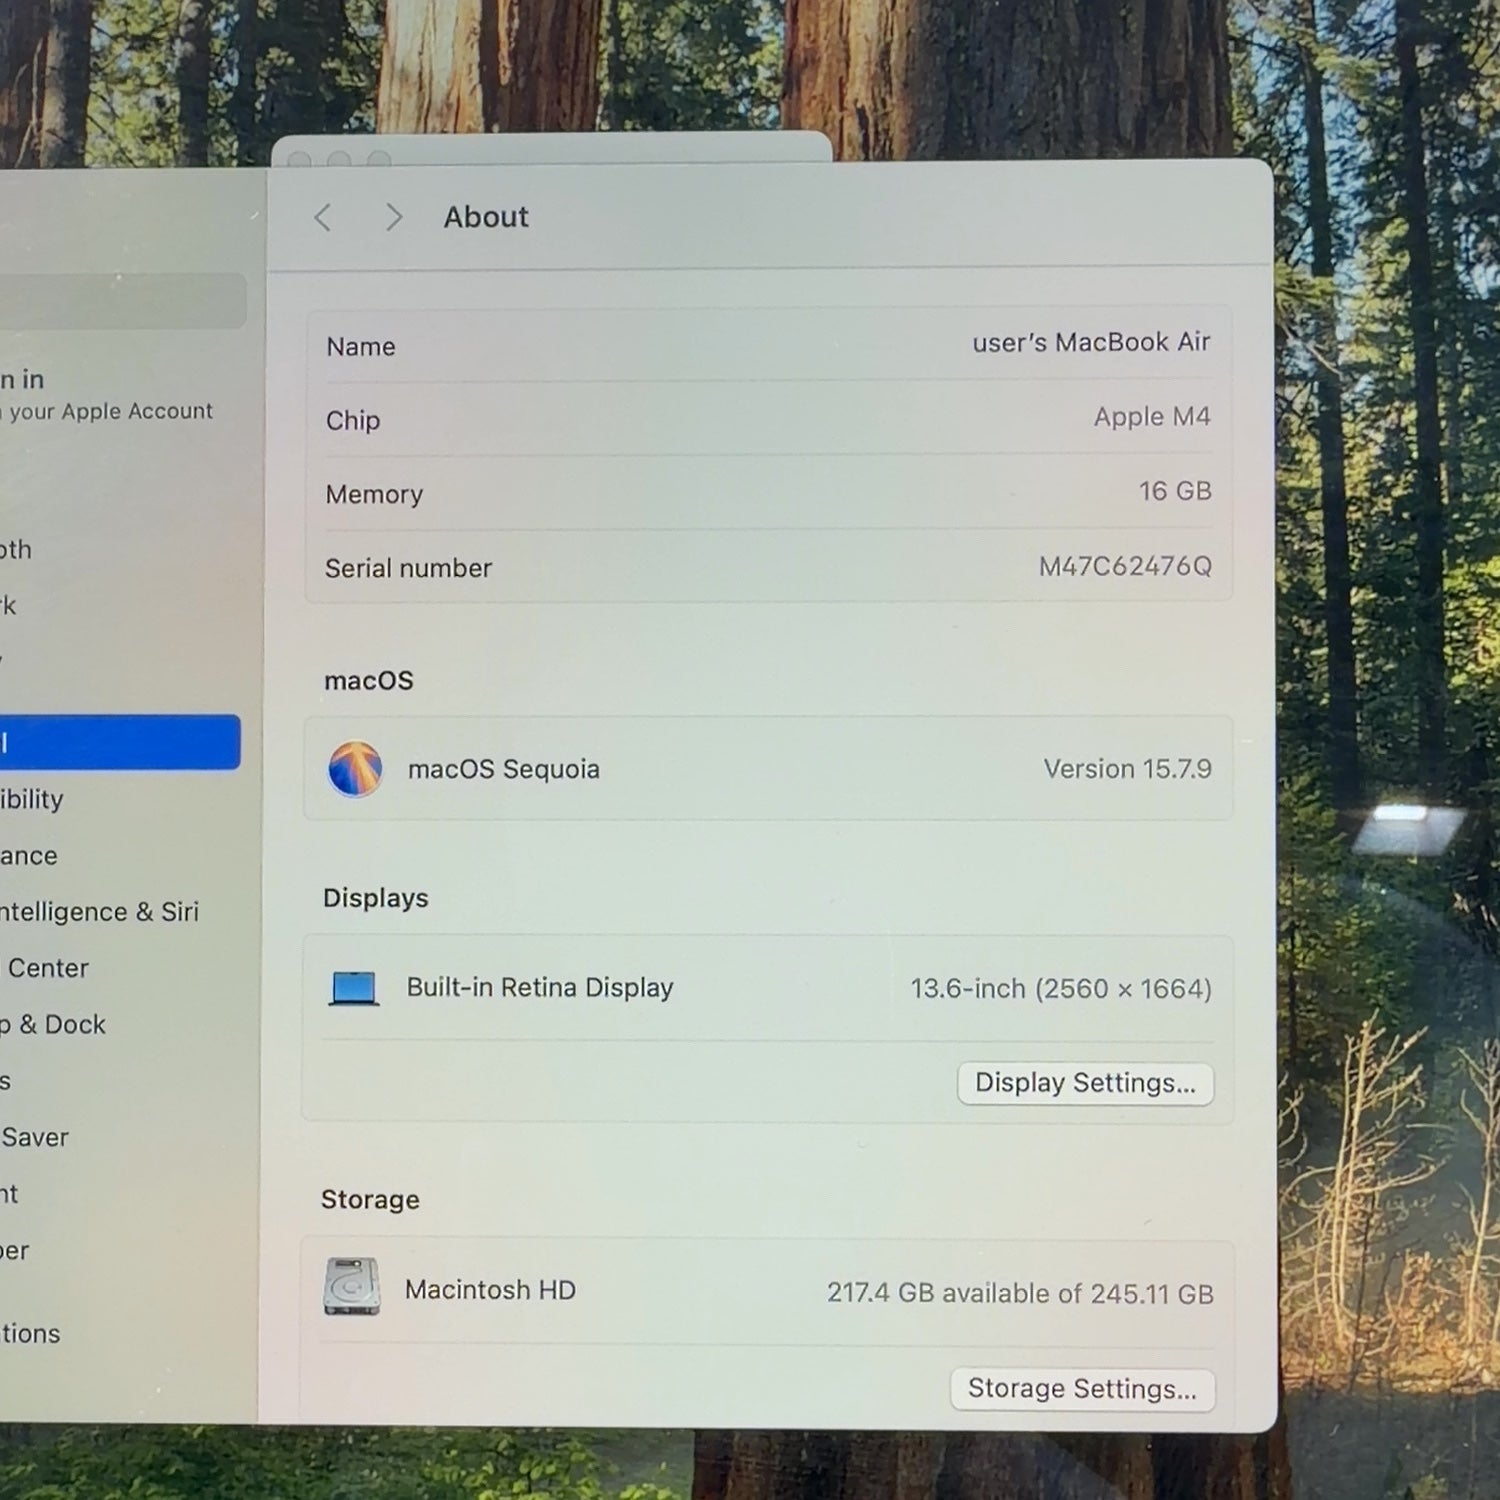Click the "Macintosh HD" label
Viewport: 1500px width, 1500px height.
point(490,1290)
